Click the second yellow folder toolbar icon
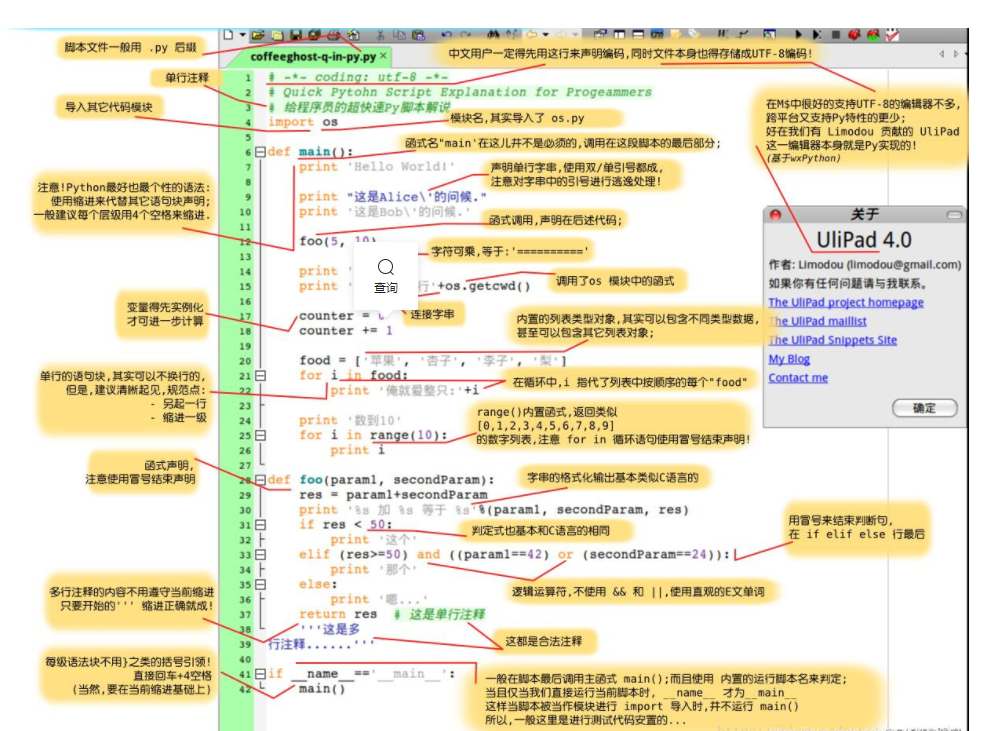The height and width of the screenshot is (731, 982). [x=277, y=35]
